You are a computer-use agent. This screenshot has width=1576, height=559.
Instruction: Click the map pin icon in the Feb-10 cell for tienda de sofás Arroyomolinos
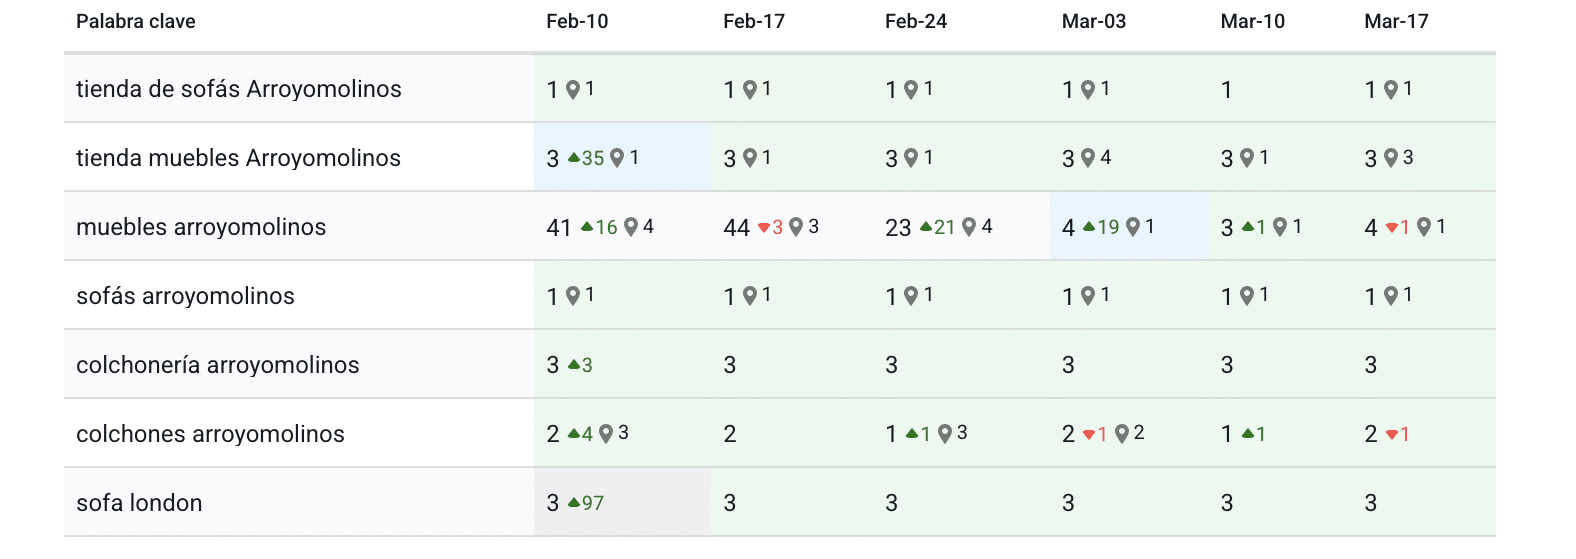(573, 90)
